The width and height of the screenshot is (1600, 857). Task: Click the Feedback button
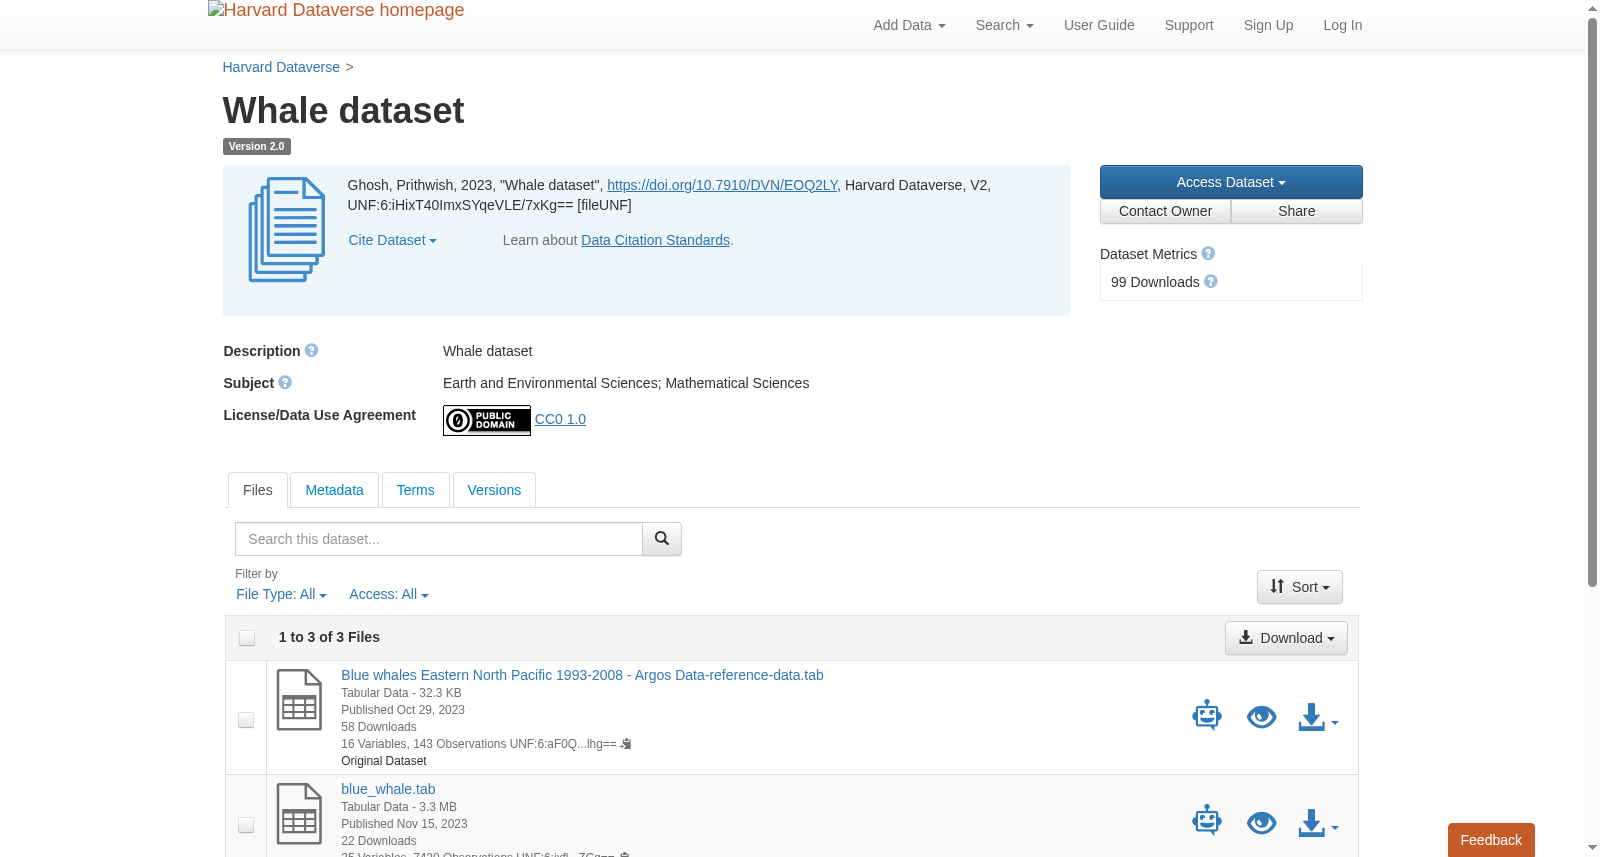coord(1491,840)
